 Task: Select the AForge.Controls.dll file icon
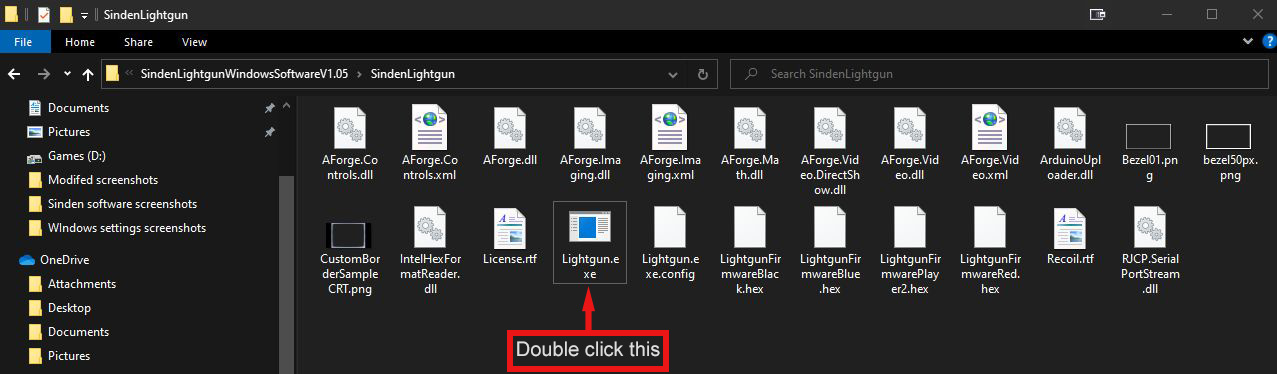point(349,127)
